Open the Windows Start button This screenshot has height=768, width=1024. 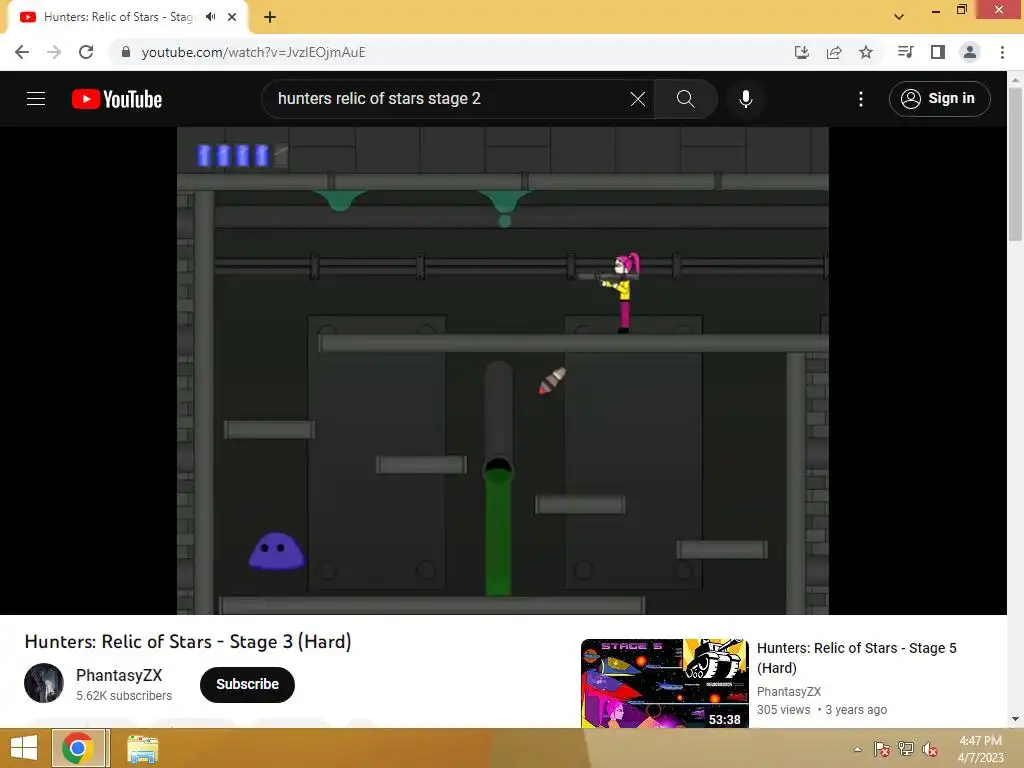click(x=24, y=748)
